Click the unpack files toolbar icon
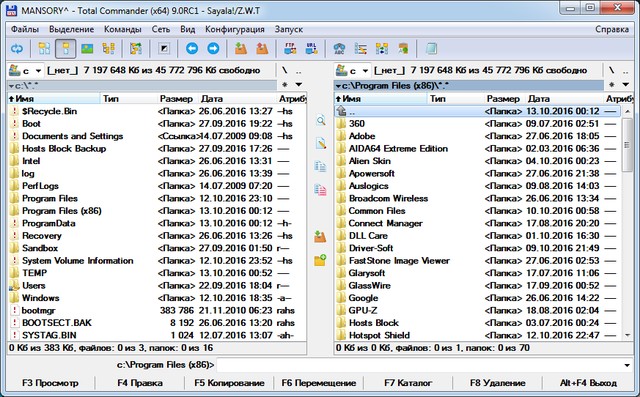The width and height of the screenshot is (640, 397). tap(262, 49)
